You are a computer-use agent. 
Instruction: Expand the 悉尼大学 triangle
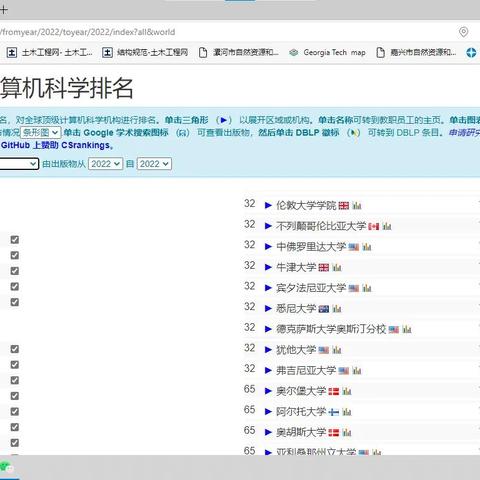[268, 309]
